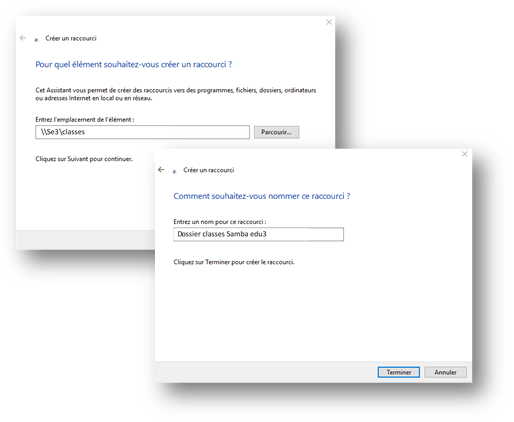This screenshot has height=422, width=514.
Task: Close the rear "Créer un raccourci" dialog
Action: 329,22
